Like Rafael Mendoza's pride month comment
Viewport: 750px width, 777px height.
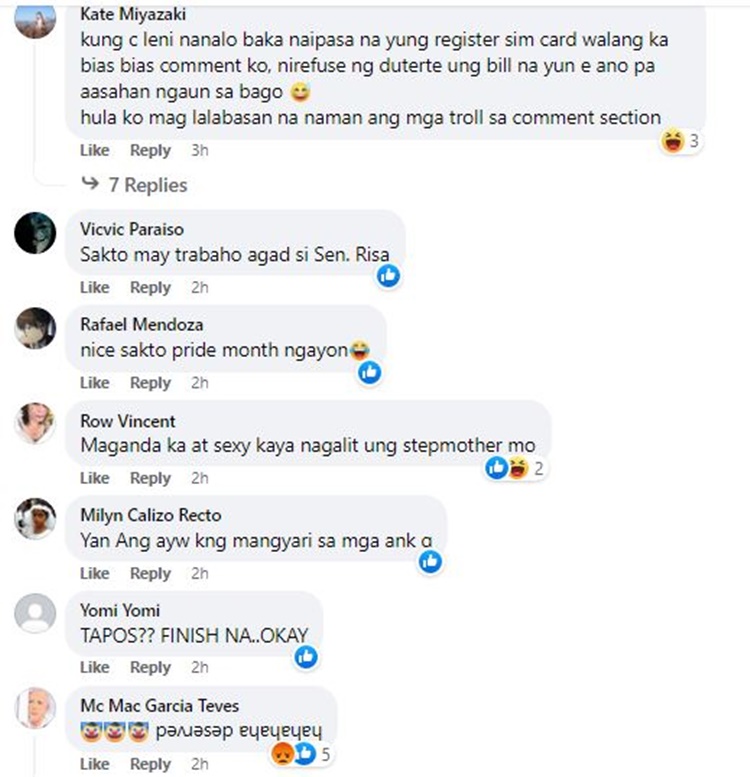click(95, 383)
